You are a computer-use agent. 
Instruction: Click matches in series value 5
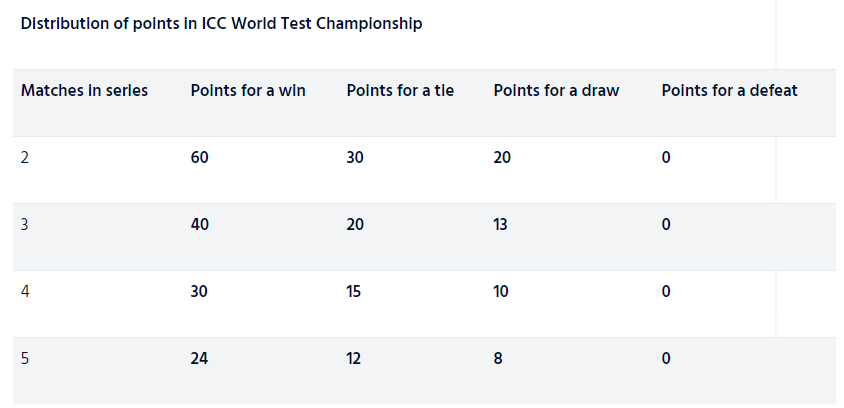[x=25, y=358]
